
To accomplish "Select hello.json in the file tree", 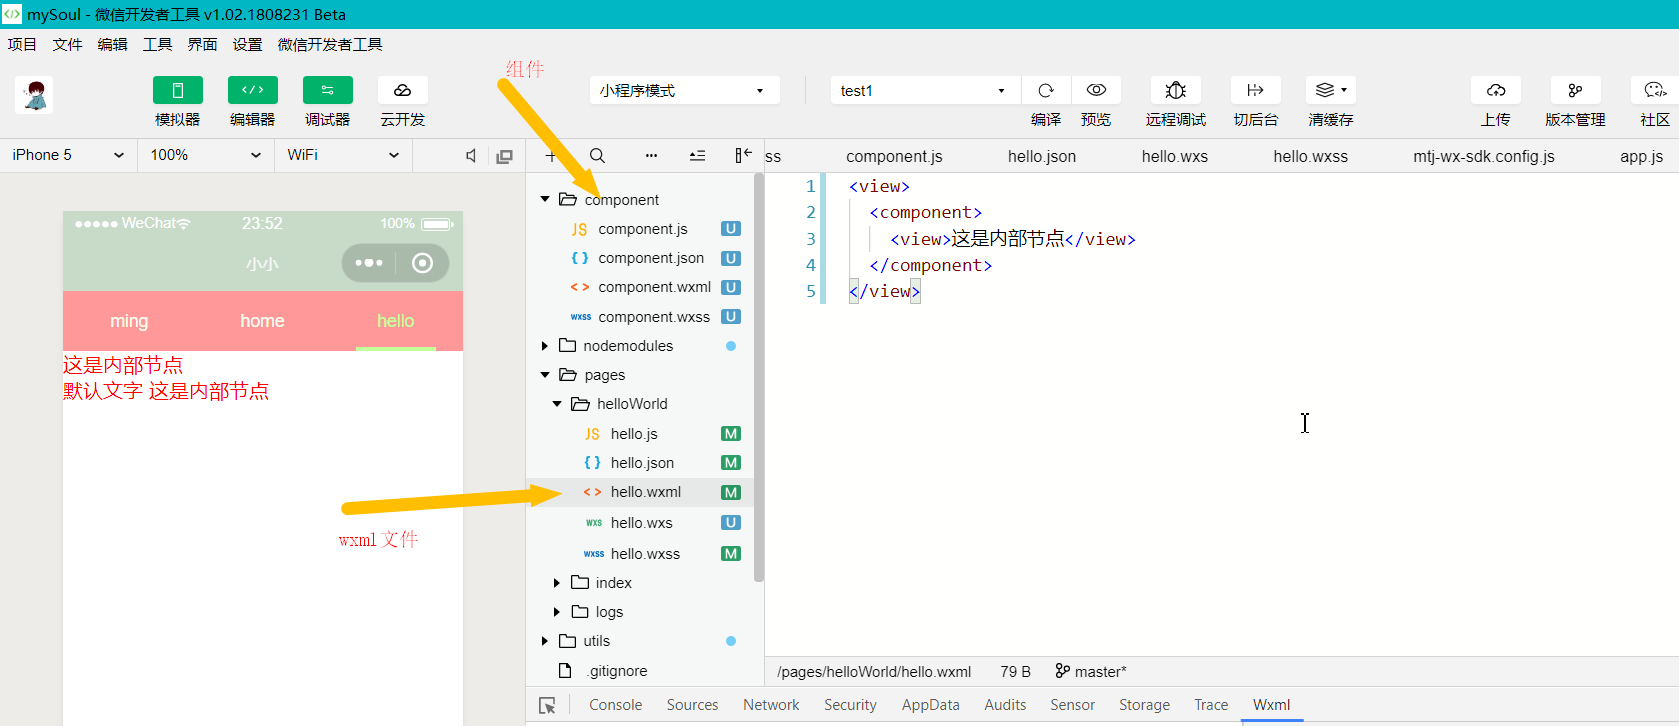I will point(640,463).
